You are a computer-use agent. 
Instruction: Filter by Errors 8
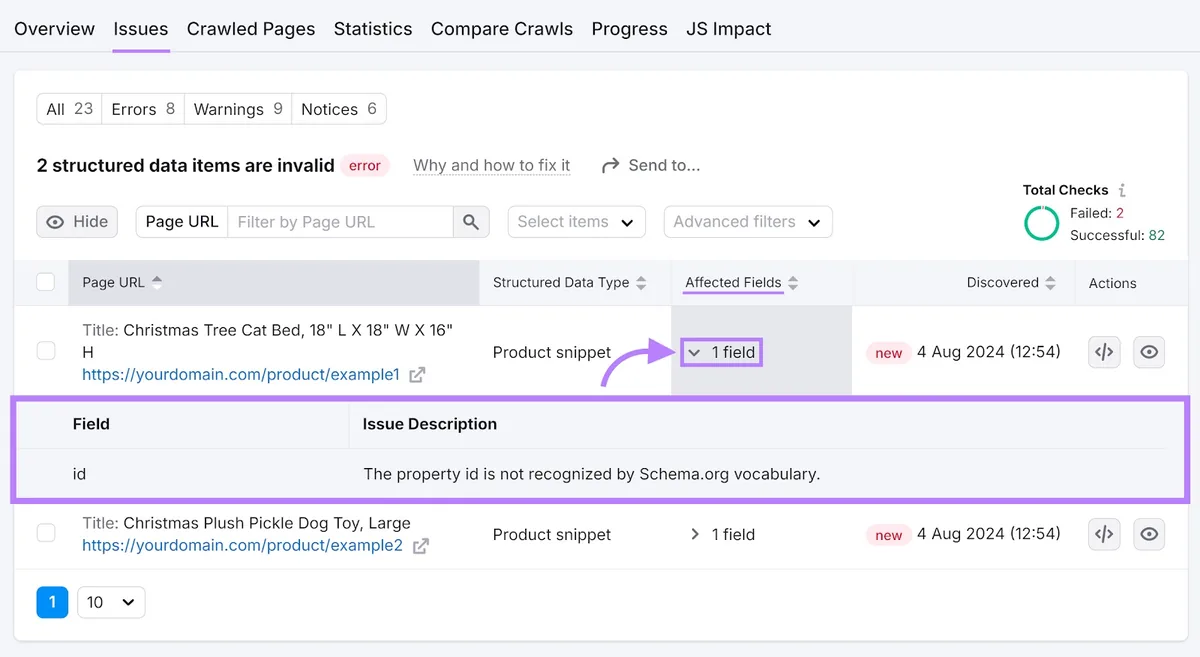point(143,109)
